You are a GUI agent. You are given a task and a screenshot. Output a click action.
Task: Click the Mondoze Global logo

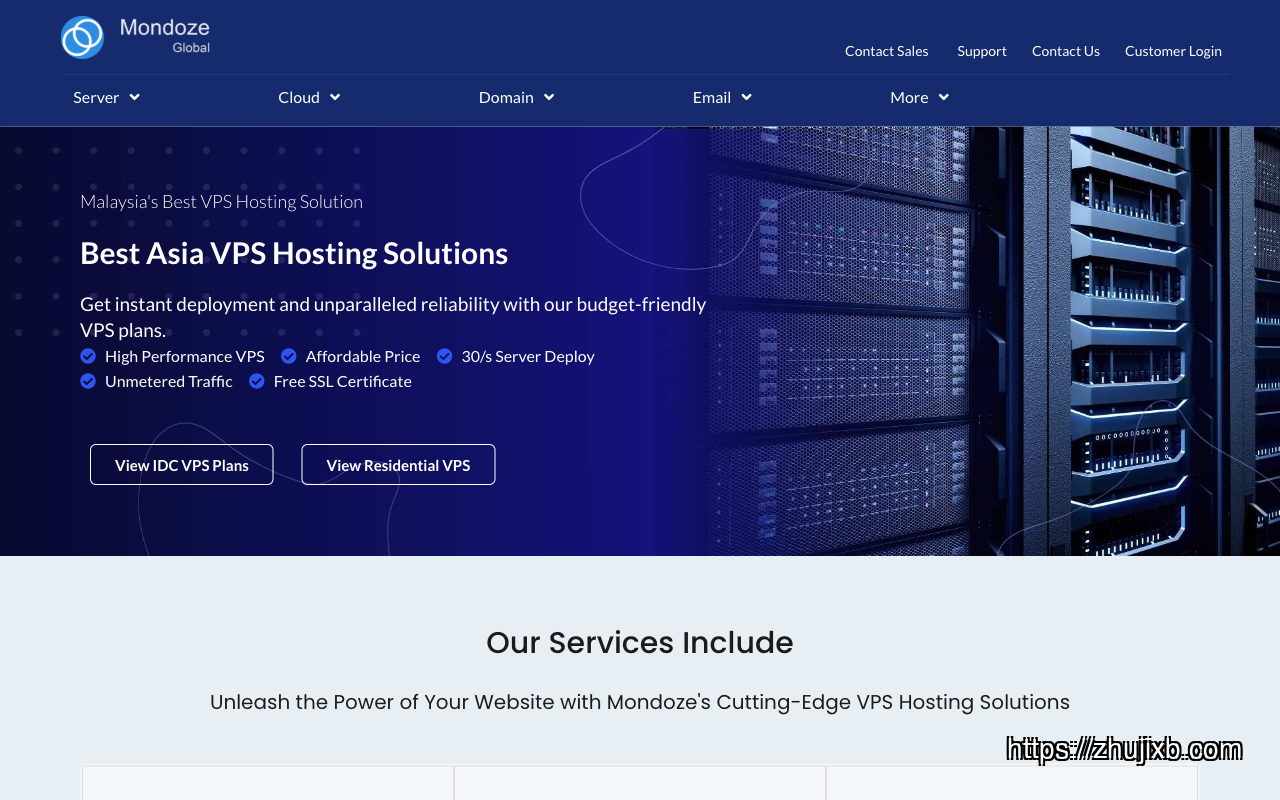coord(135,37)
